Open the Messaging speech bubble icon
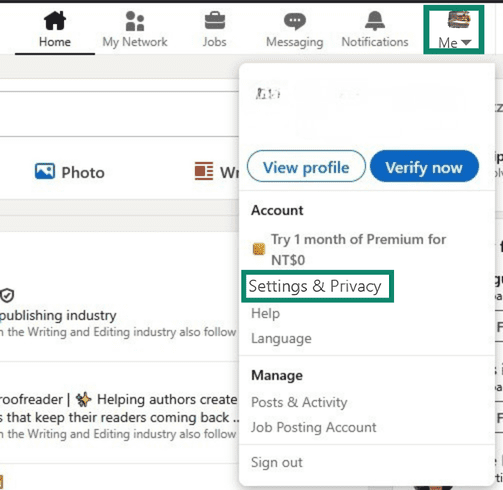 click(295, 21)
